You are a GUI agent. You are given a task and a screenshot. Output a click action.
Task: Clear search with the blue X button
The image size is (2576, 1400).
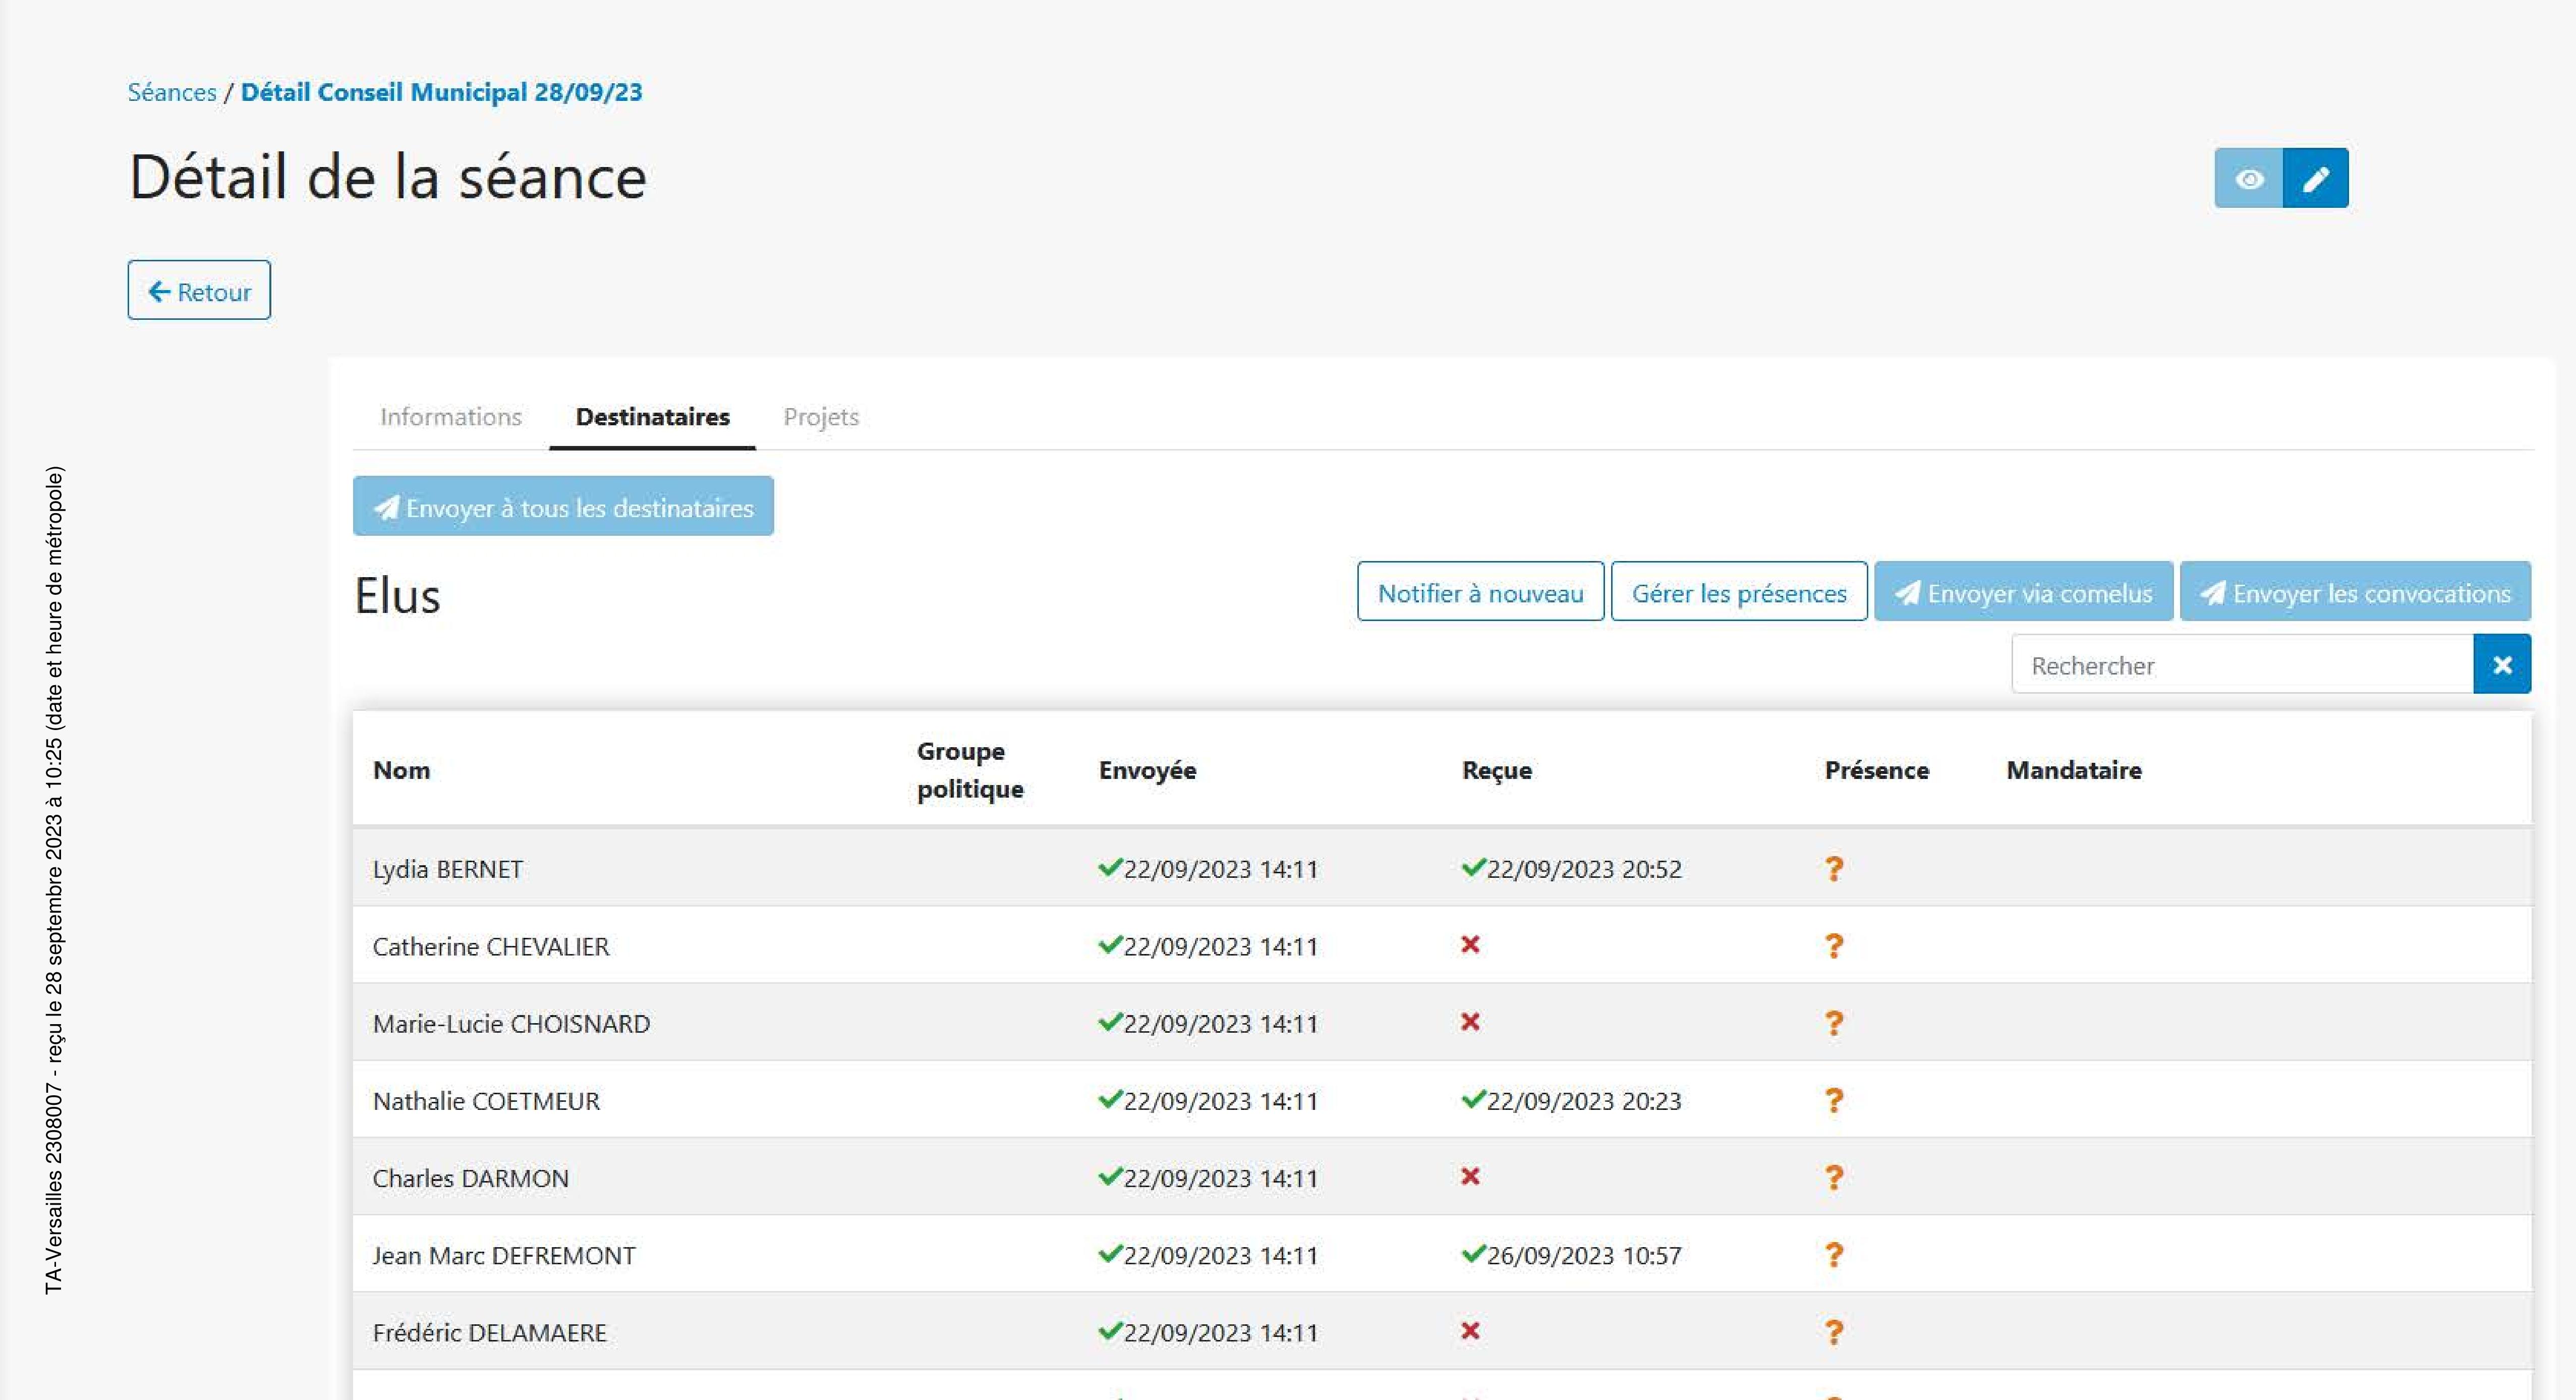point(2501,665)
